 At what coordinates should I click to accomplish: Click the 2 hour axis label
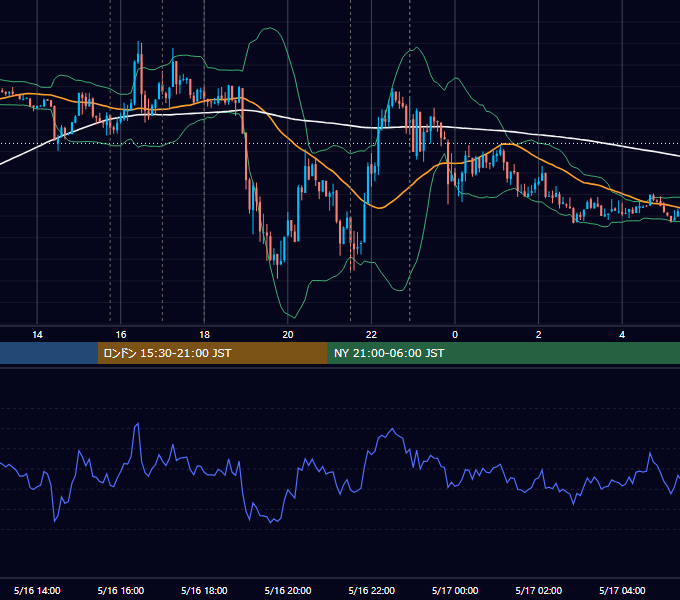pos(539,335)
